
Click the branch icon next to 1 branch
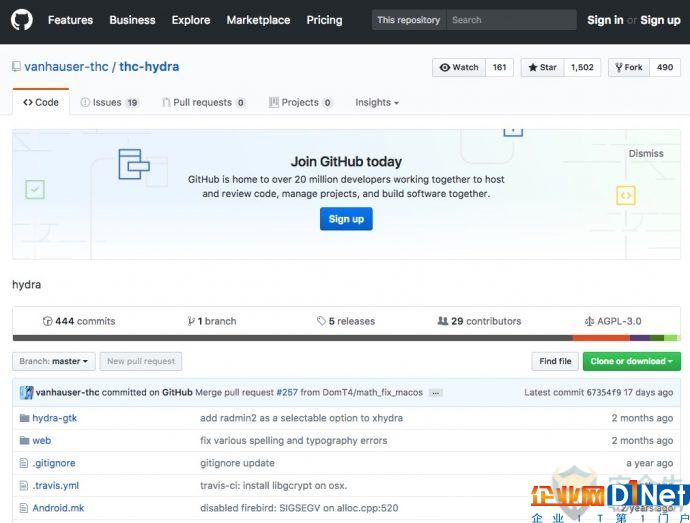[x=191, y=321]
